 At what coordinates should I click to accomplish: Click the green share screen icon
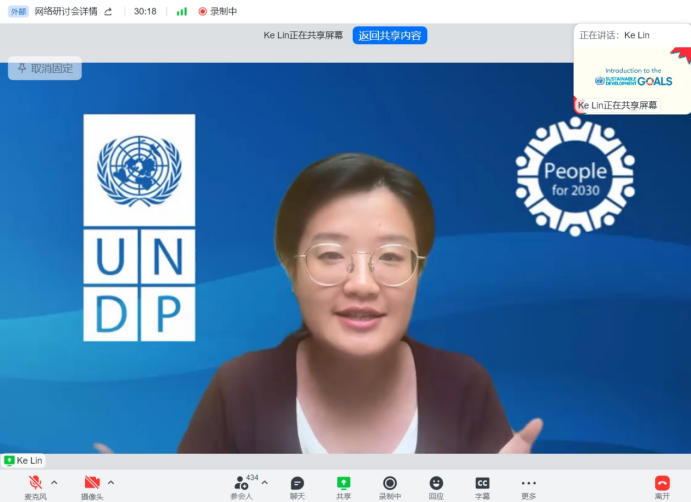click(x=344, y=483)
